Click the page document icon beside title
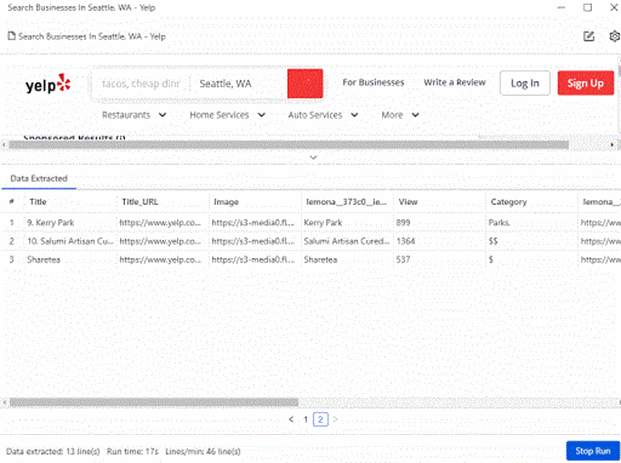 tap(12, 36)
